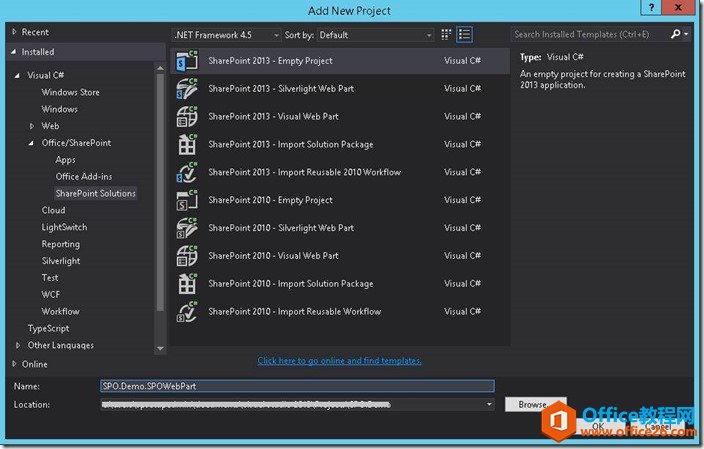Open .NET Framework 4.5 version dropdown
704x449 pixels.
tap(226, 35)
